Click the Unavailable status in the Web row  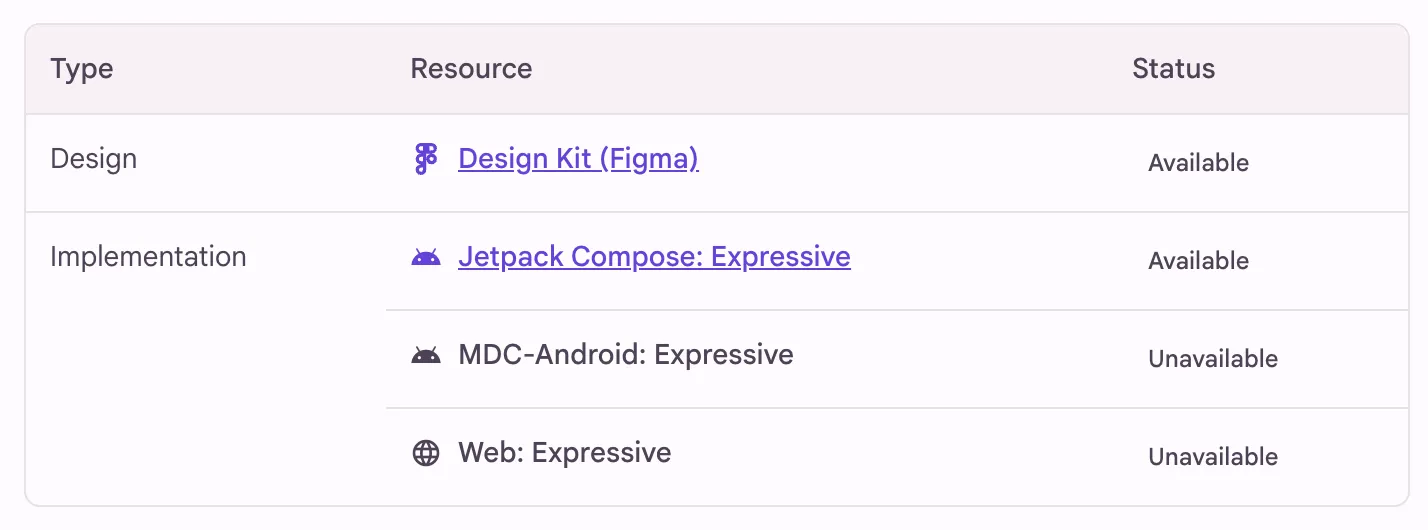pos(1213,457)
